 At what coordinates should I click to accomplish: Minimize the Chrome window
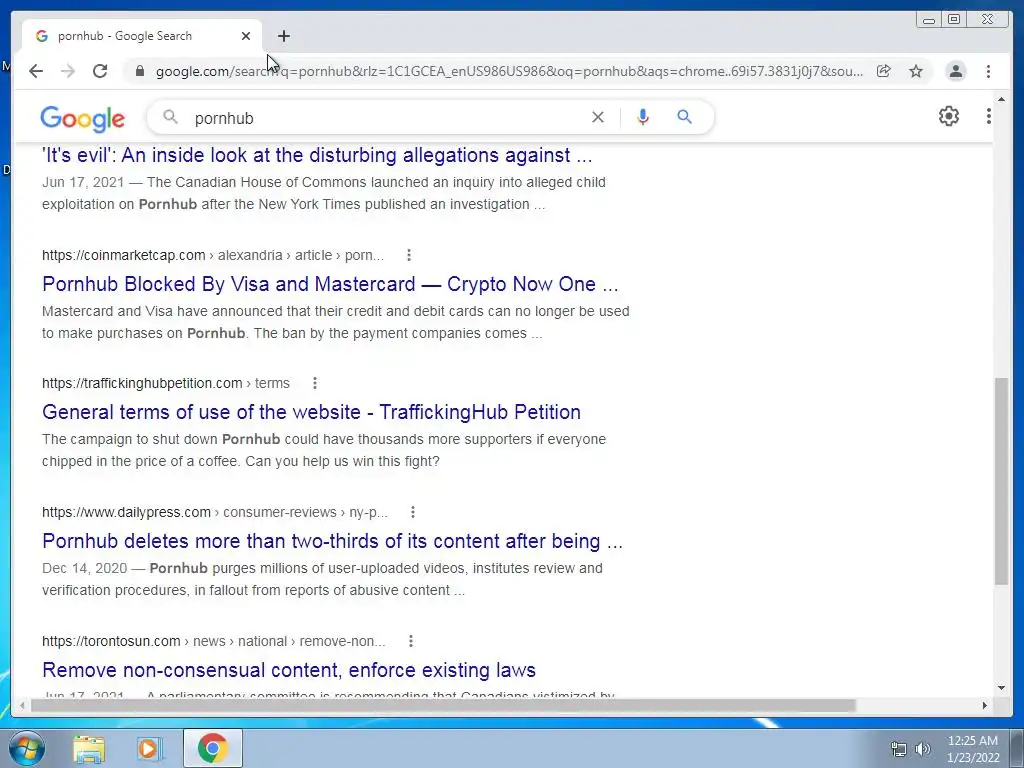pos(929,20)
